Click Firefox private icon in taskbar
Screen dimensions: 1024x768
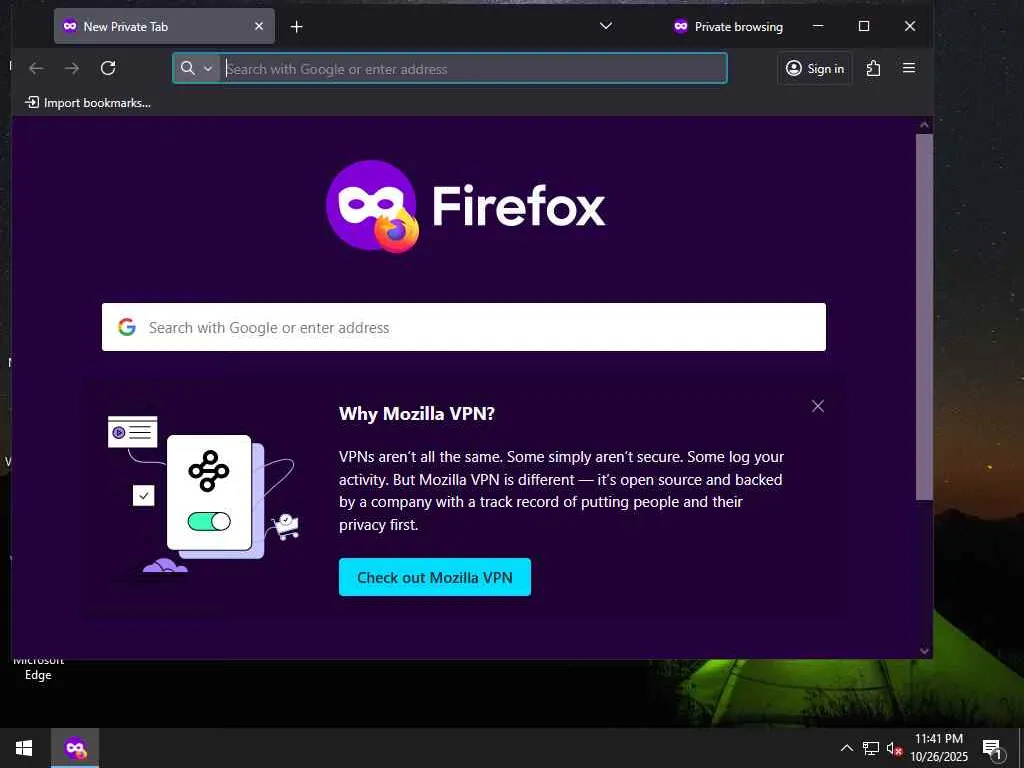pyautogui.click(x=75, y=748)
